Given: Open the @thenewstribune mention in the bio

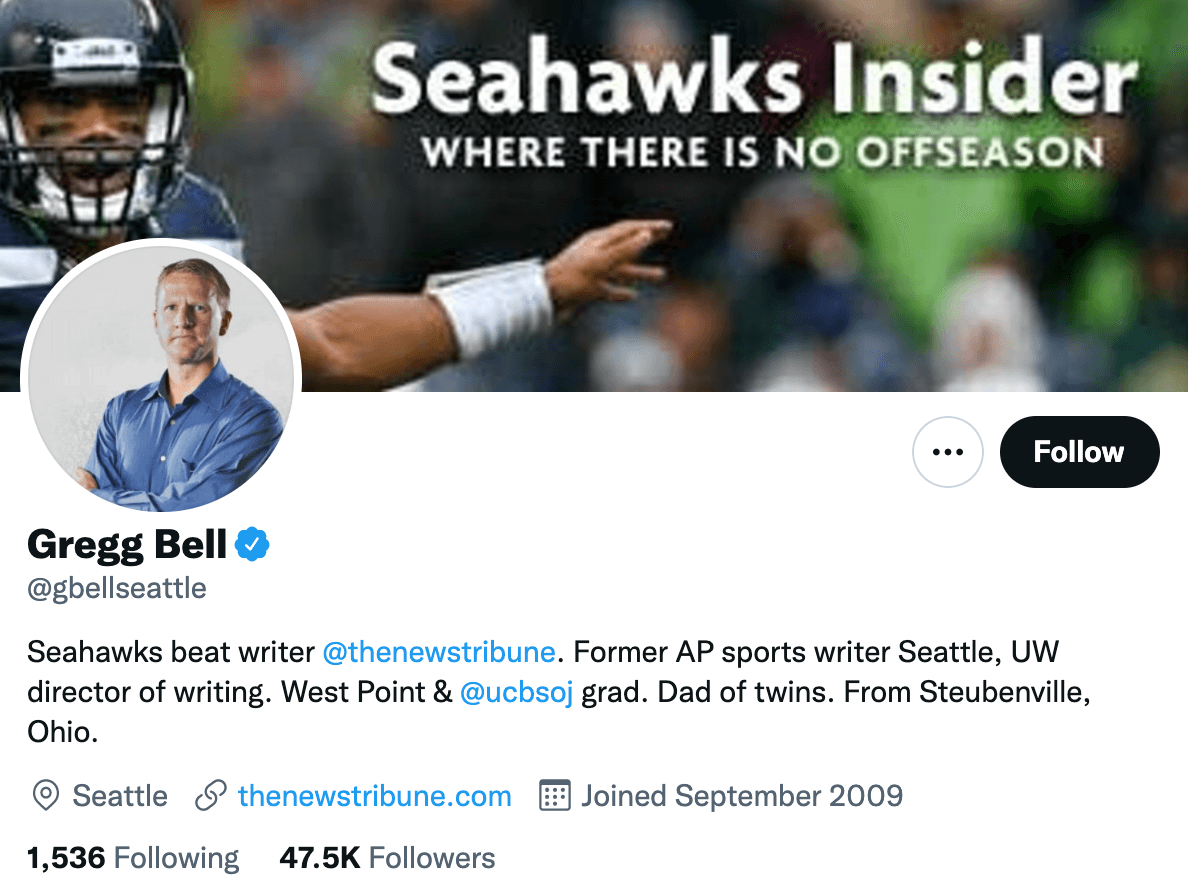Looking at the screenshot, I should 440,651.
